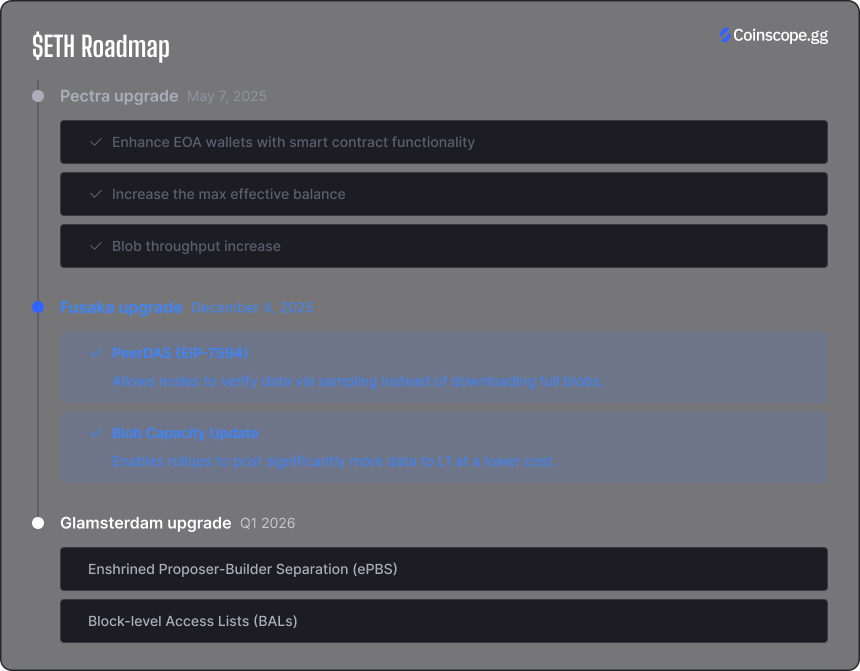Click the PeerDAS checkmark icon

coord(96,353)
